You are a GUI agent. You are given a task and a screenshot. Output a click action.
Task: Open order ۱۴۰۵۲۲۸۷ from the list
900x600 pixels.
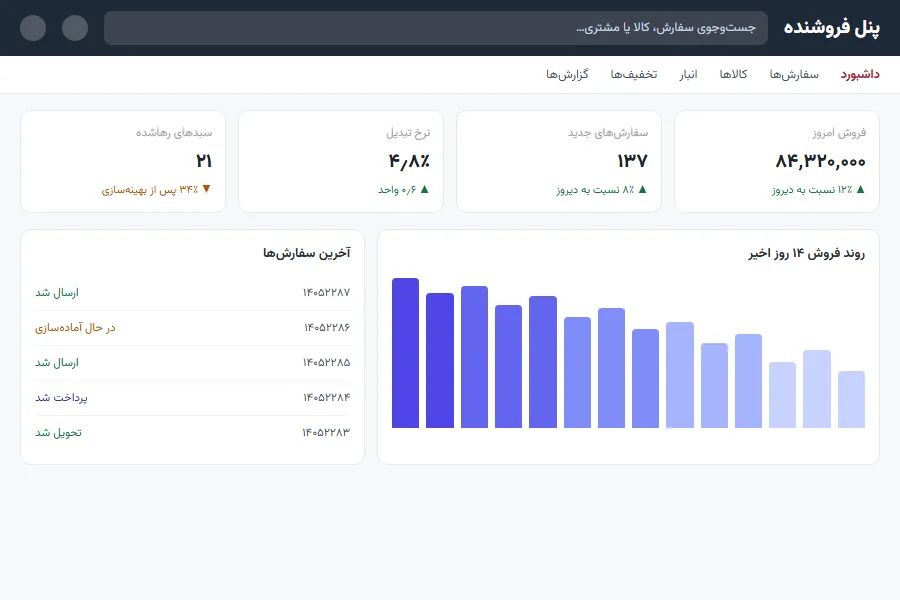click(193, 293)
